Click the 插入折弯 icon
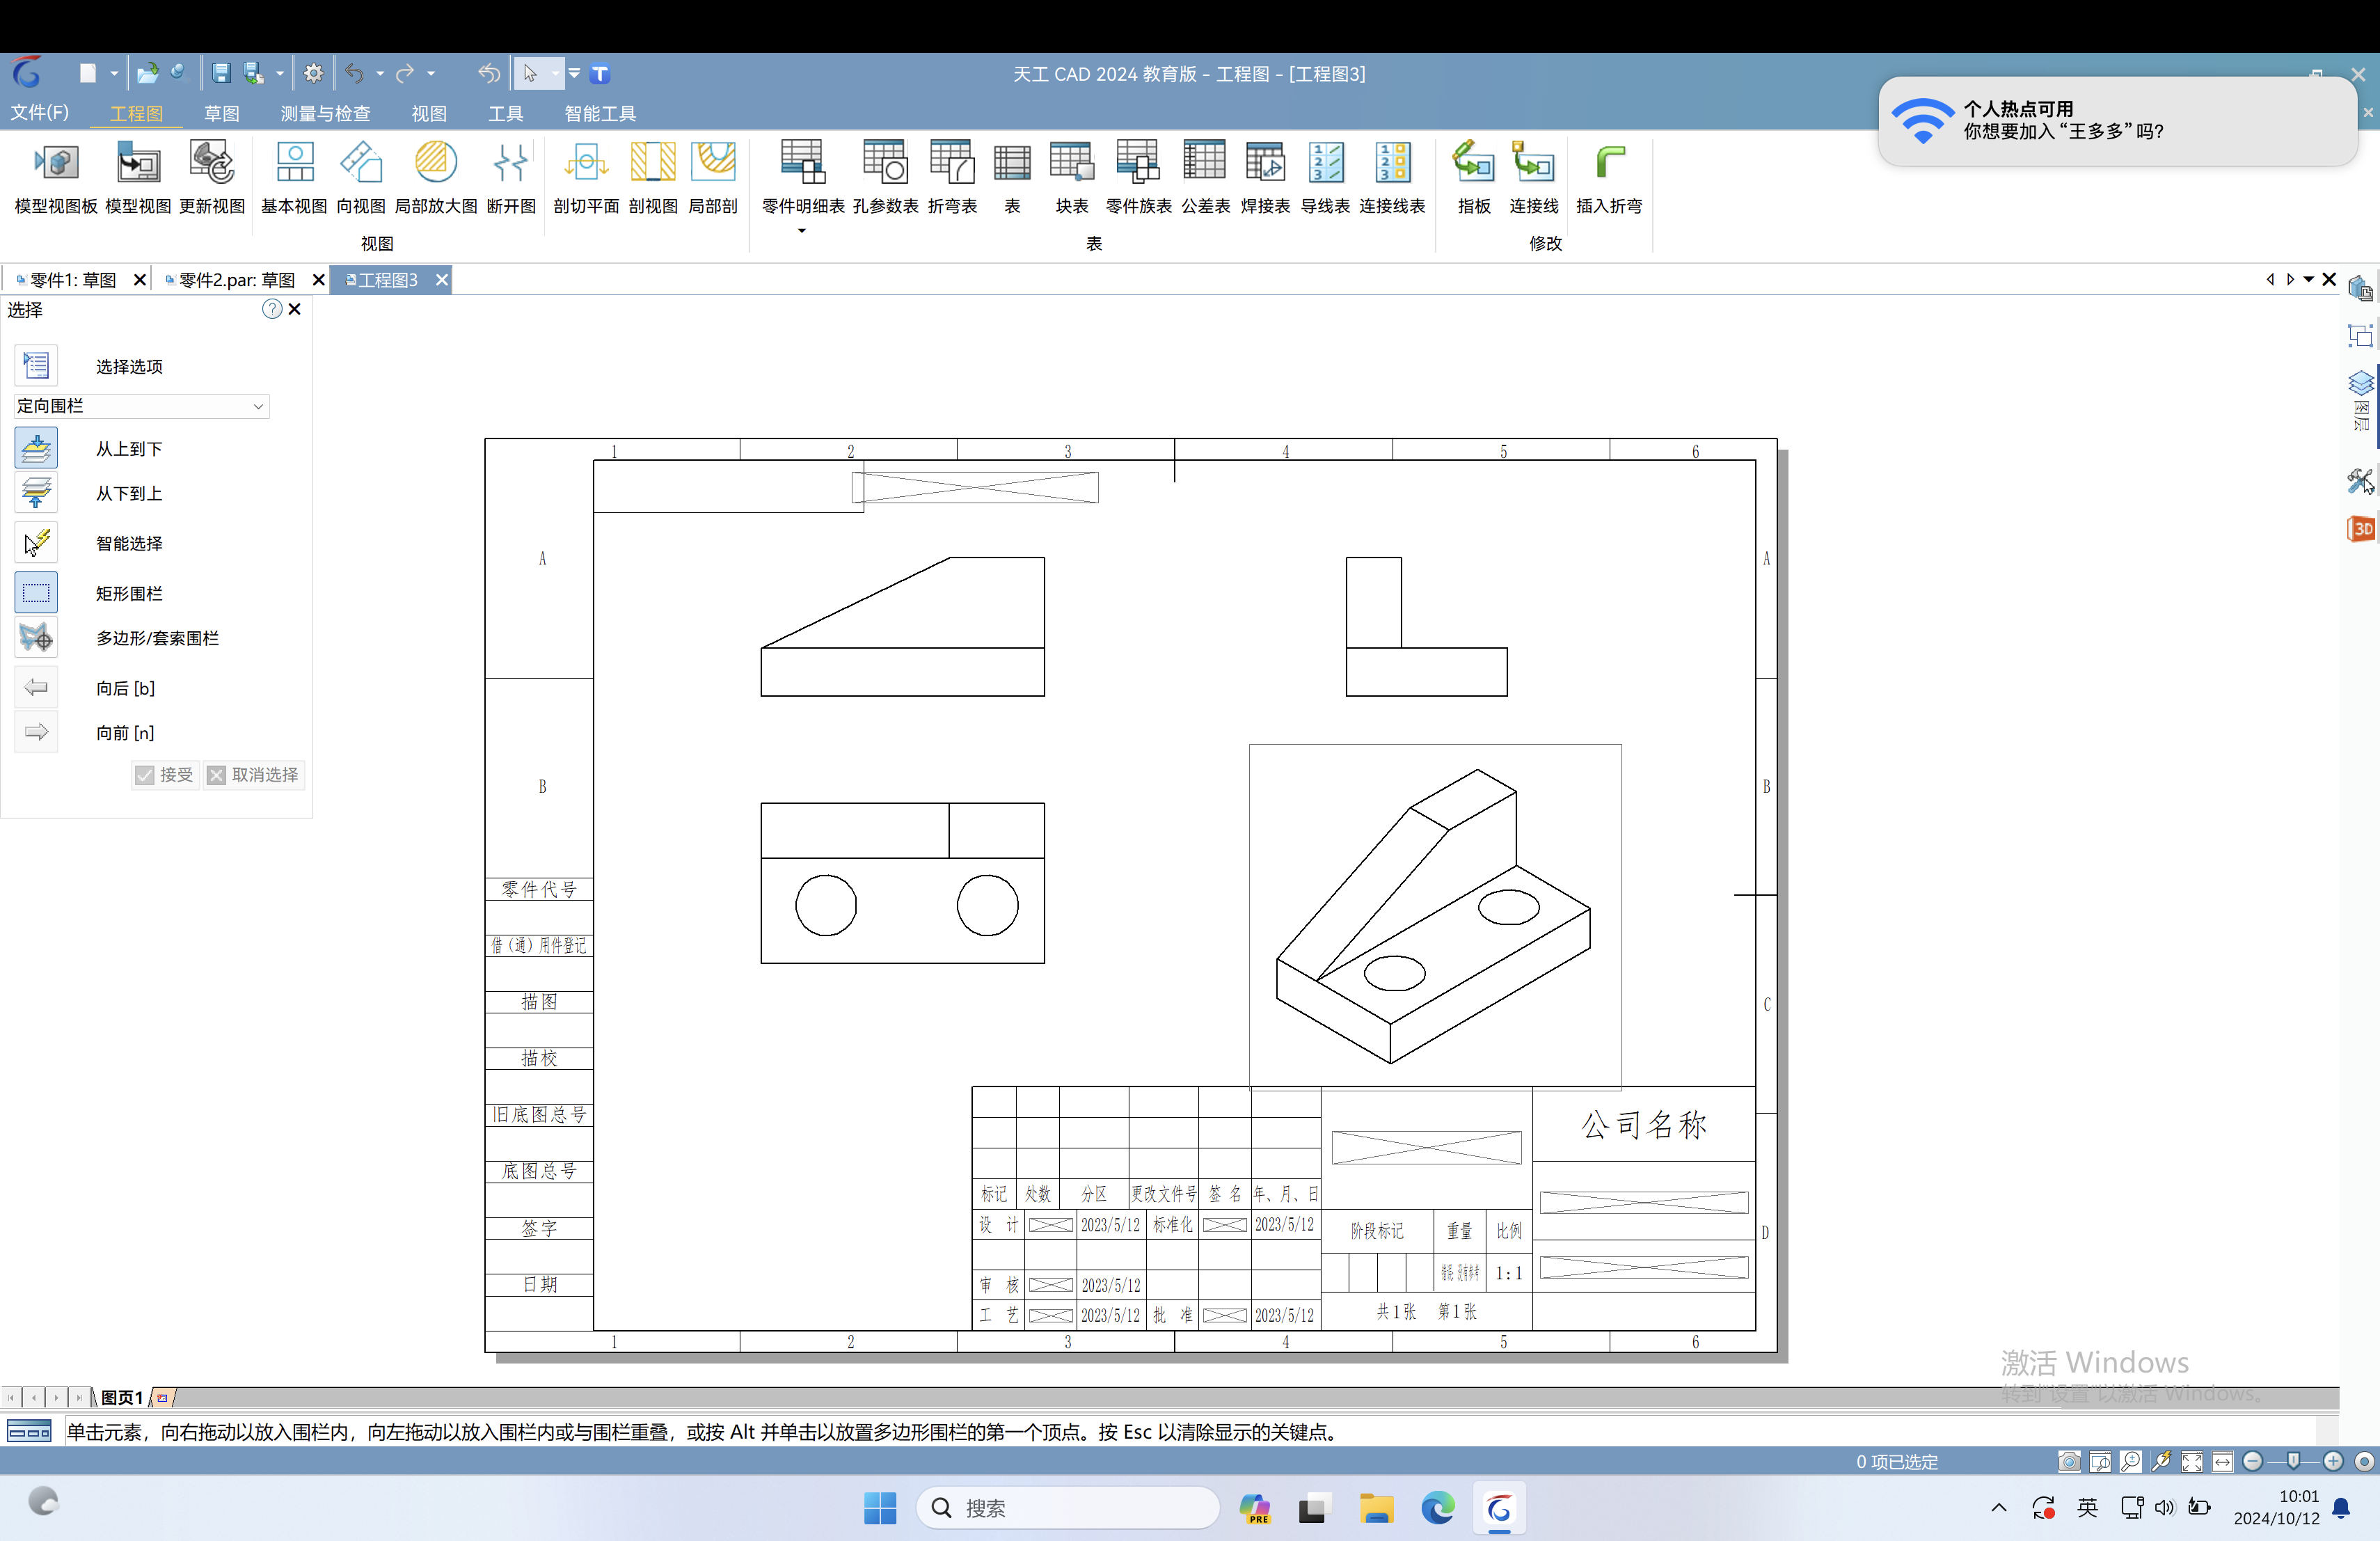The height and width of the screenshot is (1541, 2380). point(1609,178)
